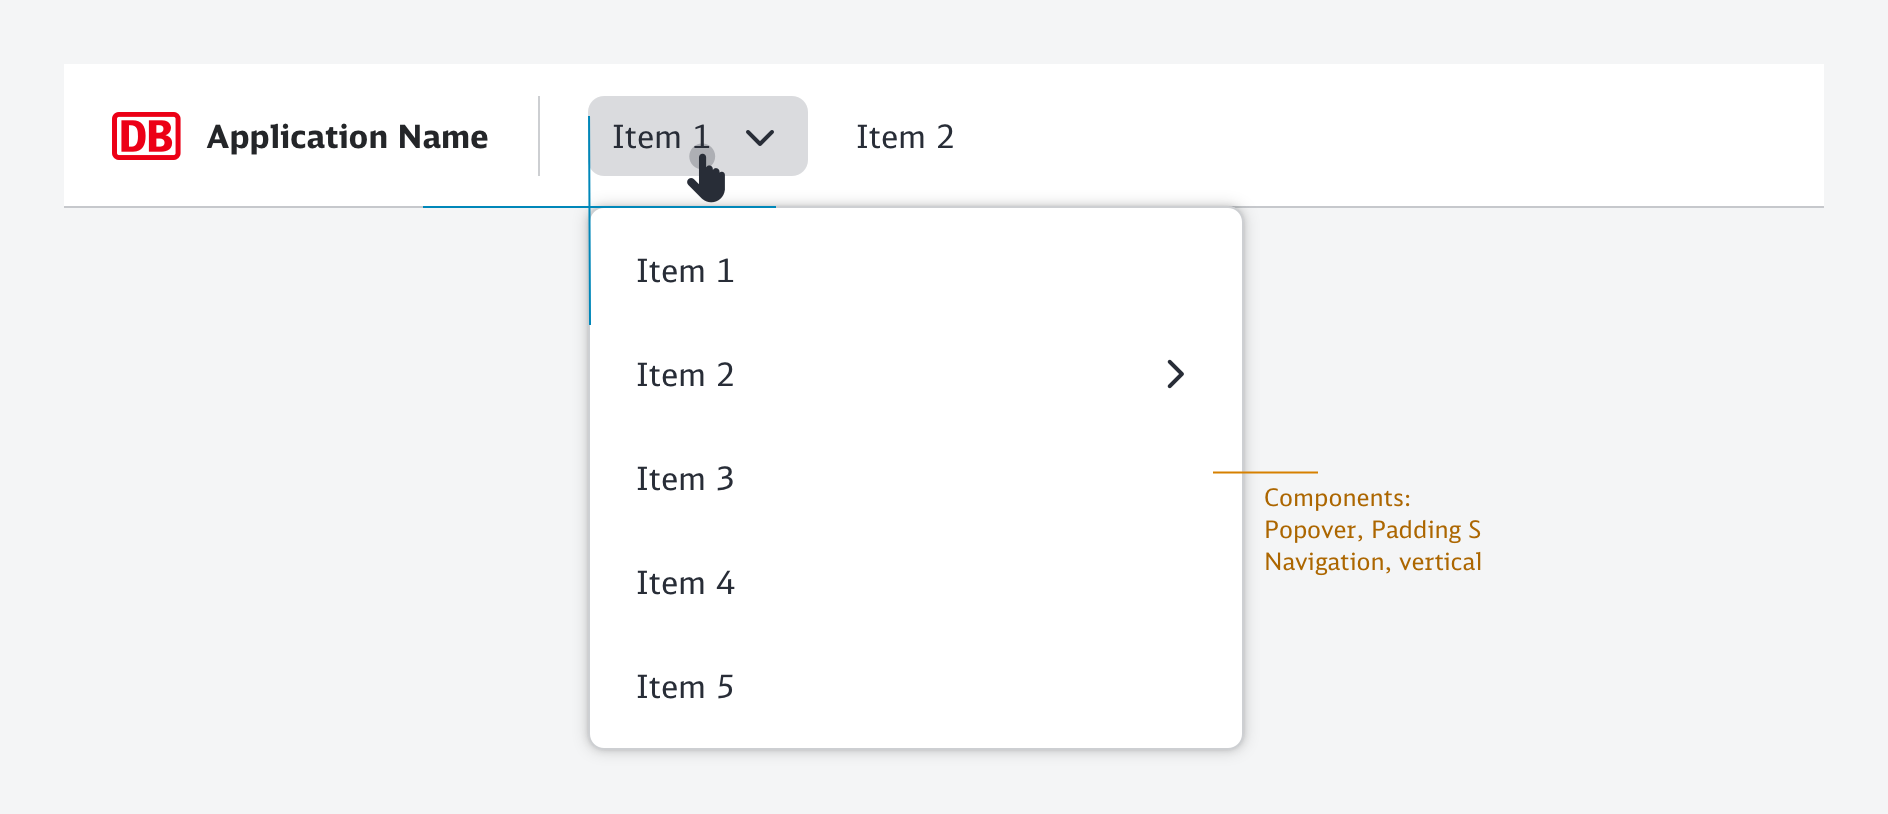Viewport: 1888px width, 814px height.
Task: Choose Item 5 at the popover bottom
Action: coord(685,687)
